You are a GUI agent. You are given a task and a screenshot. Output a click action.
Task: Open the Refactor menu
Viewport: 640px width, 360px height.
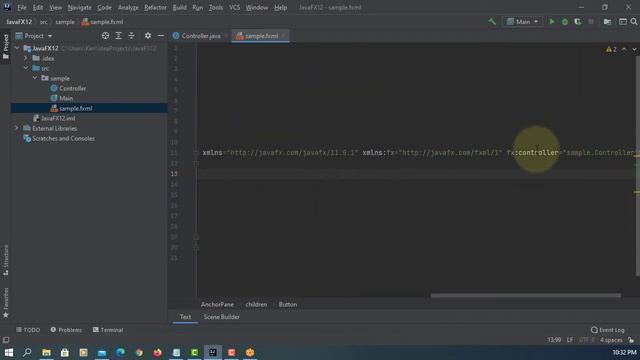point(155,7)
